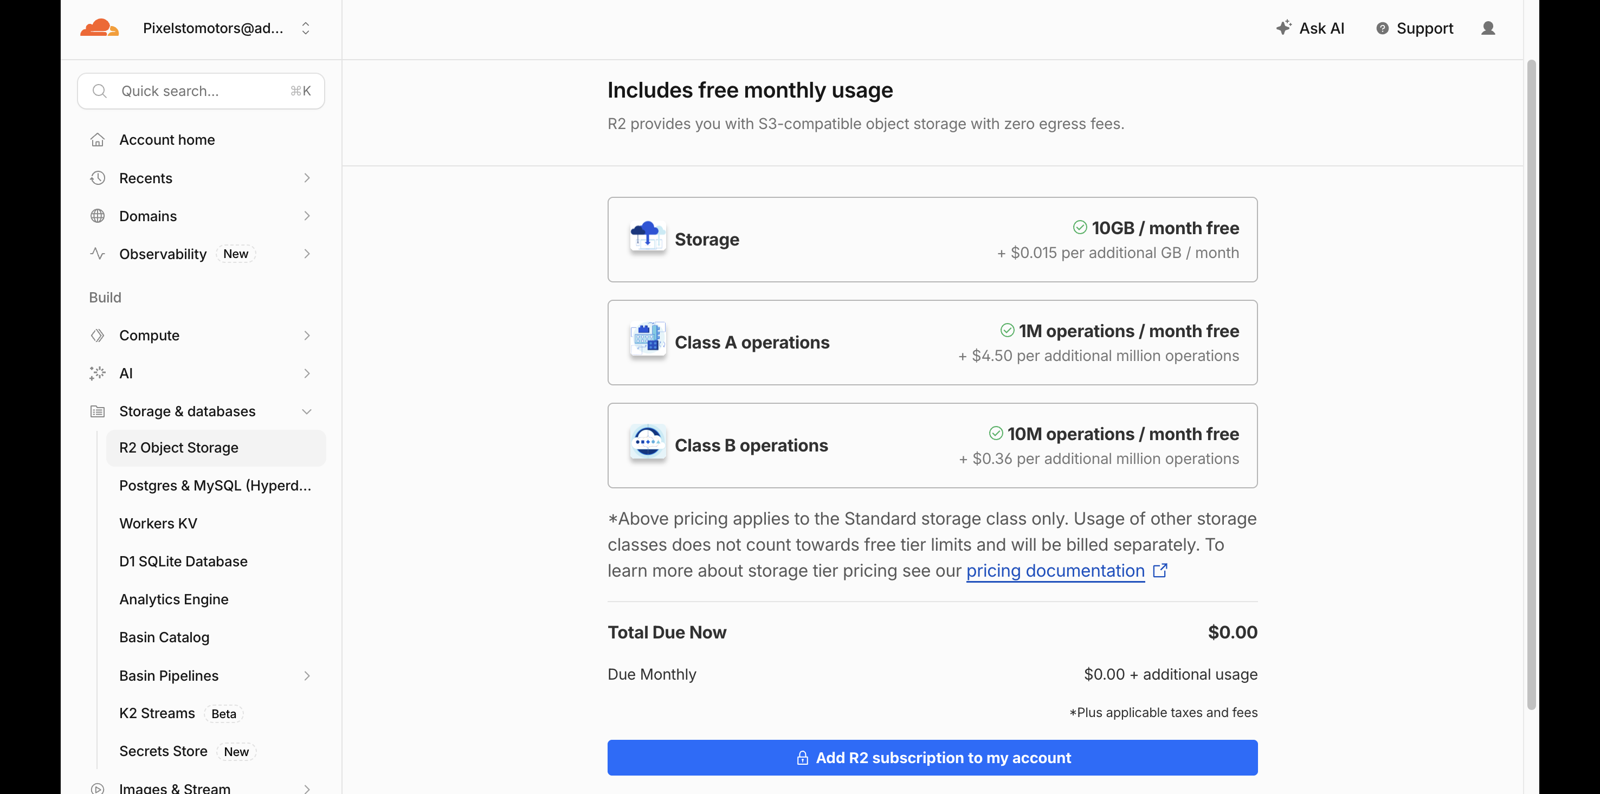Click the Ask AI button
This screenshot has height=794, width=1600.
coord(1310,28)
